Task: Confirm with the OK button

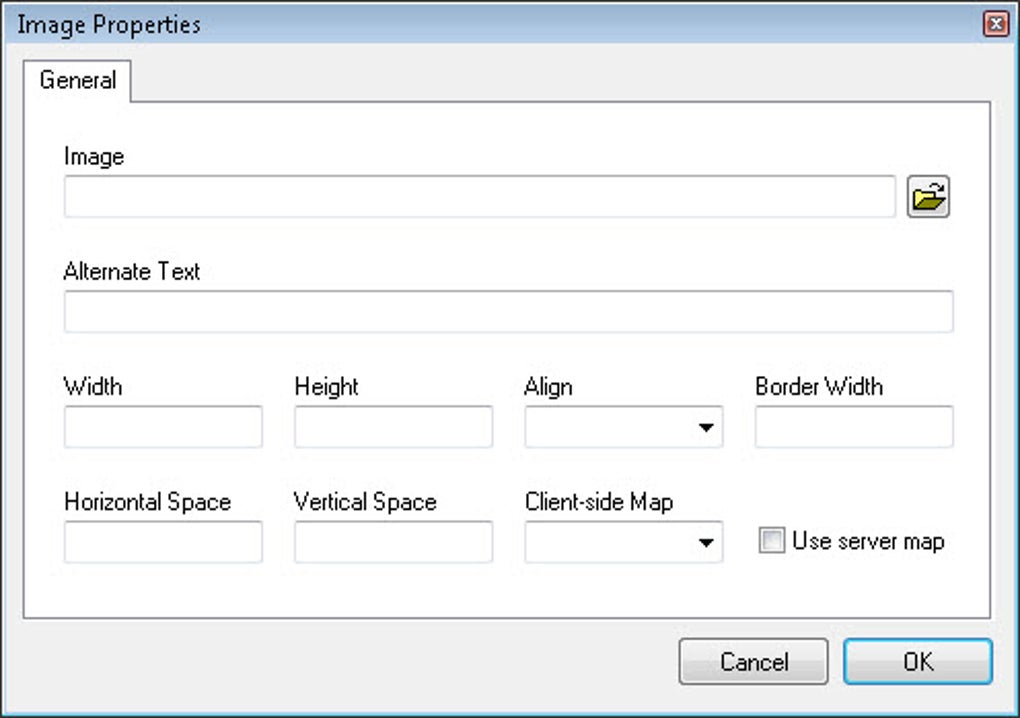Action: pos(918,661)
